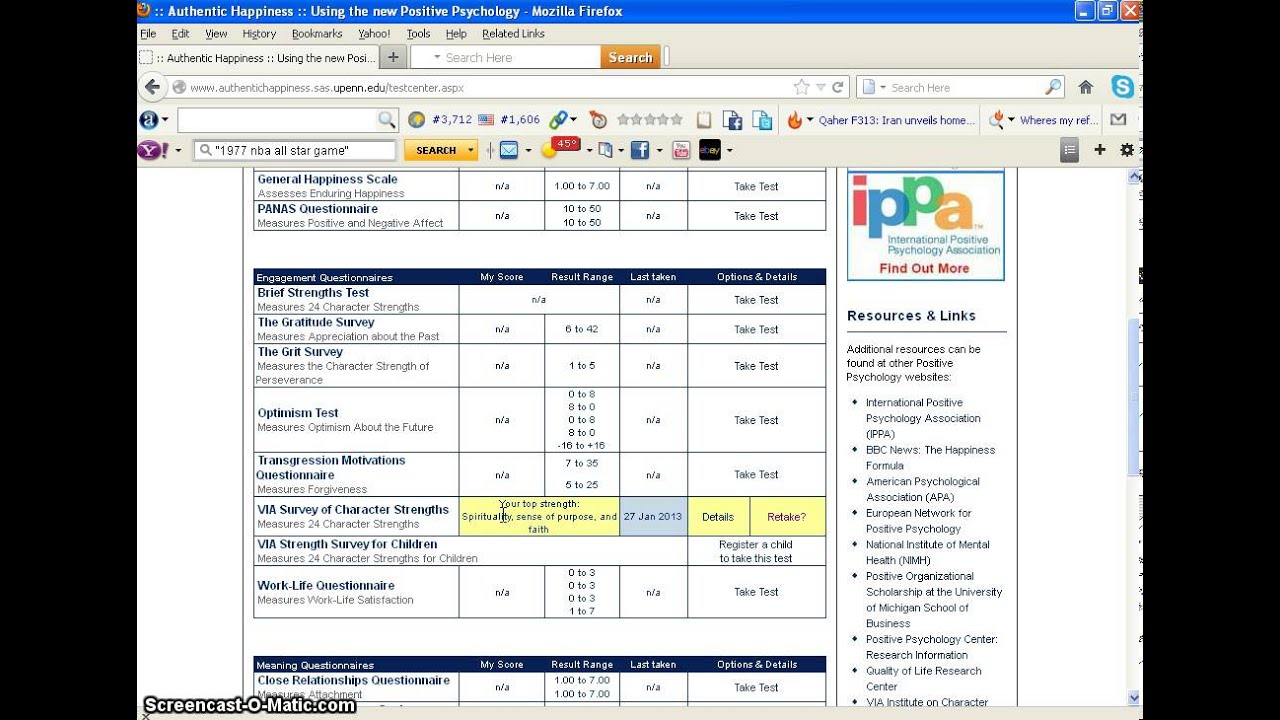Expand the eBay dropdown arrow
Viewport: 1280px width, 720px height.
(x=729, y=151)
